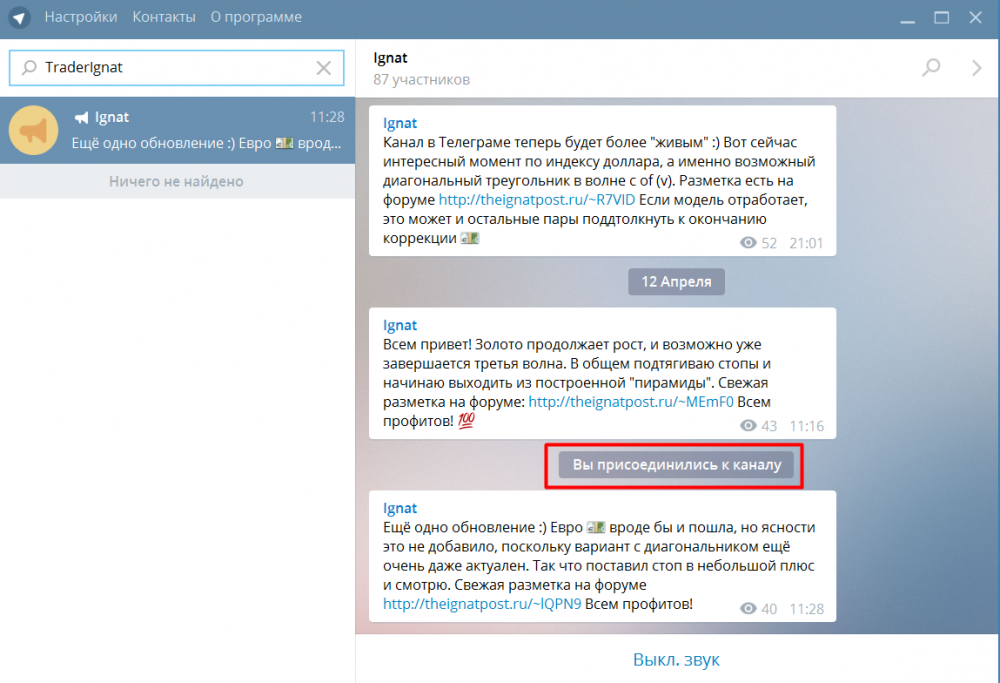Maximize the Telegram window

[941, 18]
